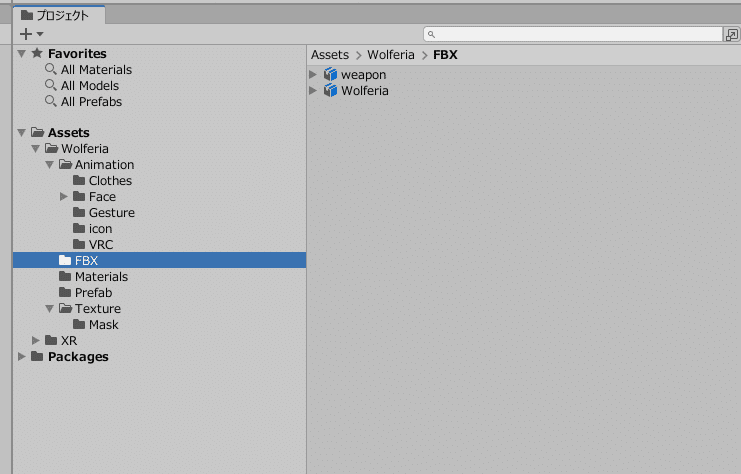Screen dimensions: 741x474
Task: Click the All Materials search icon
Action: click(51, 69)
